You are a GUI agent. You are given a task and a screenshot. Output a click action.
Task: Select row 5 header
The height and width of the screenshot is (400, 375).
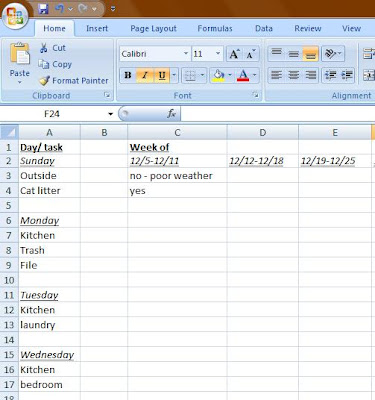coord(9,205)
